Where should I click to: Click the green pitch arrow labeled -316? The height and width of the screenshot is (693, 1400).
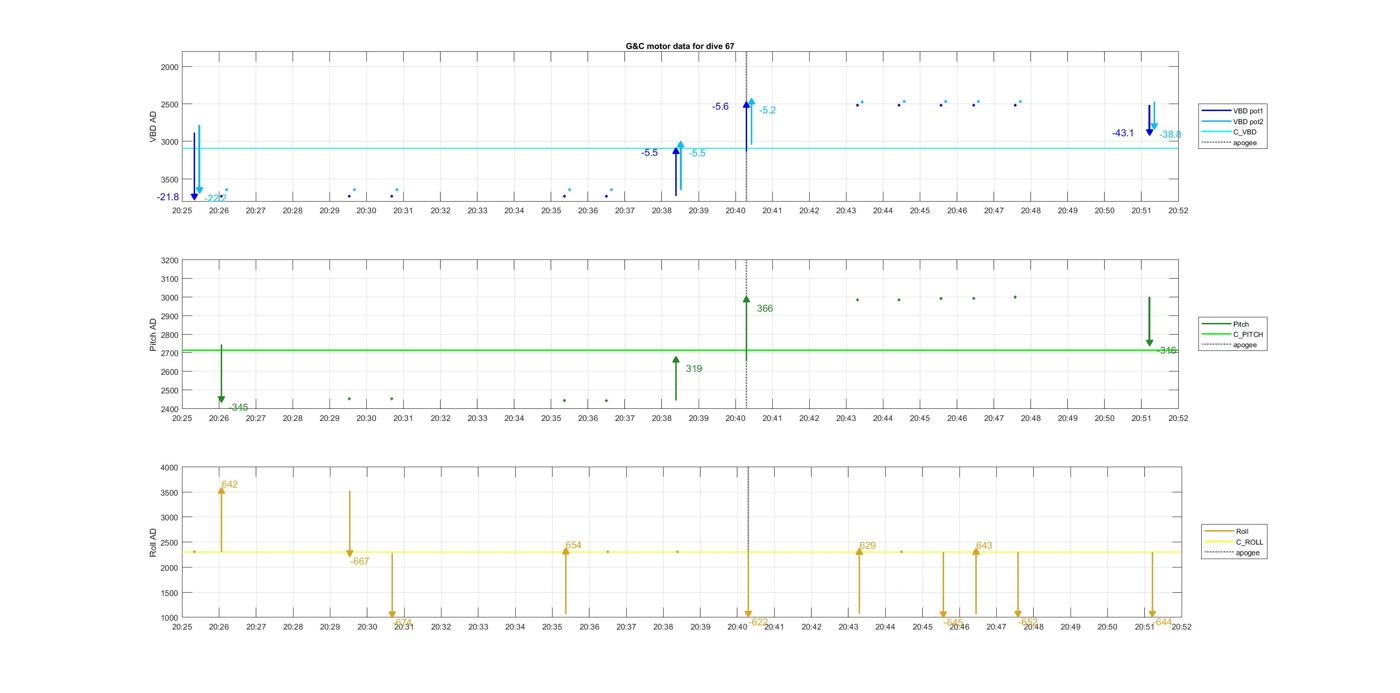(1149, 322)
